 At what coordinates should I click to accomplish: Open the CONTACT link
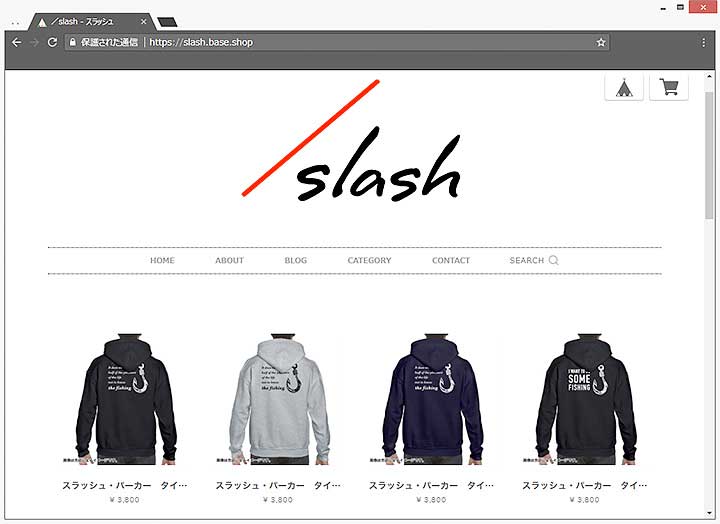(x=451, y=260)
